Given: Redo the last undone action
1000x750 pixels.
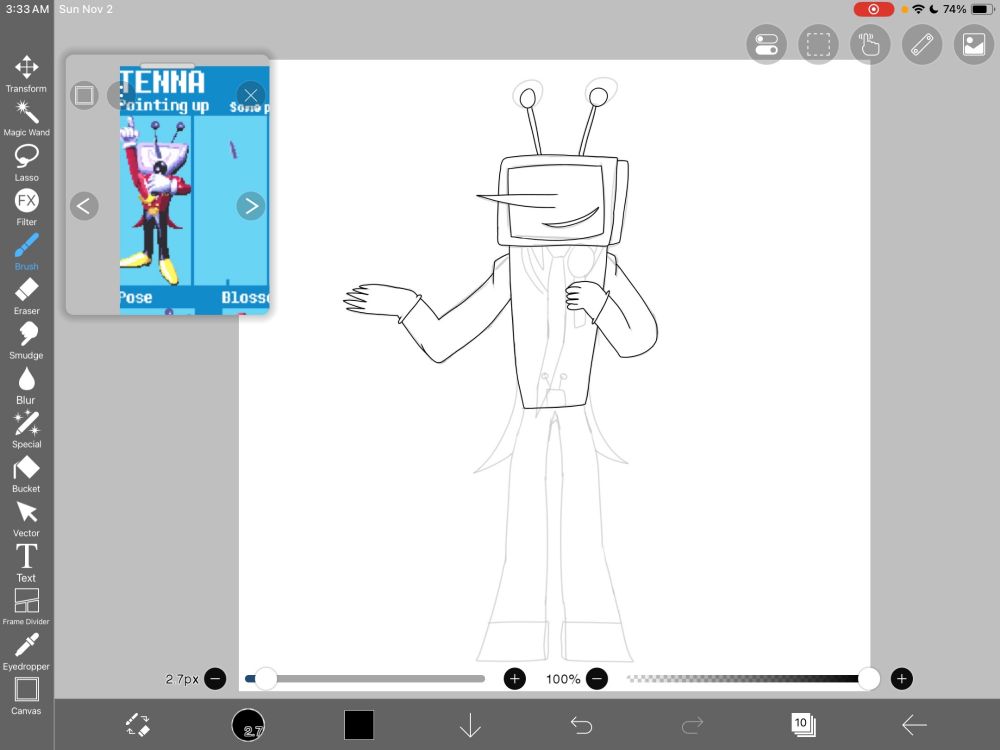Looking at the screenshot, I should point(692,725).
